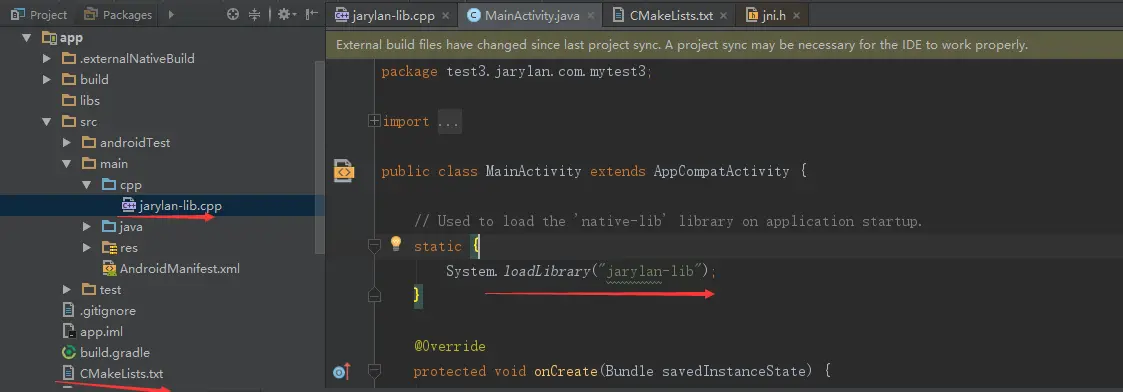The width and height of the screenshot is (1123, 392).
Task: Click the Scroll from Source crosshair icon
Action: coord(232,14)
